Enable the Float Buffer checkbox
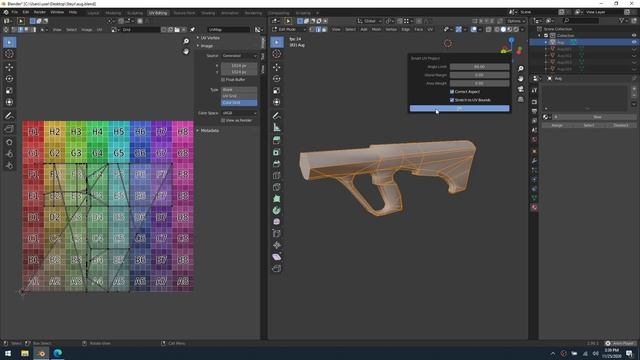Viewport: 640px width, 360px height. point(223,80)
